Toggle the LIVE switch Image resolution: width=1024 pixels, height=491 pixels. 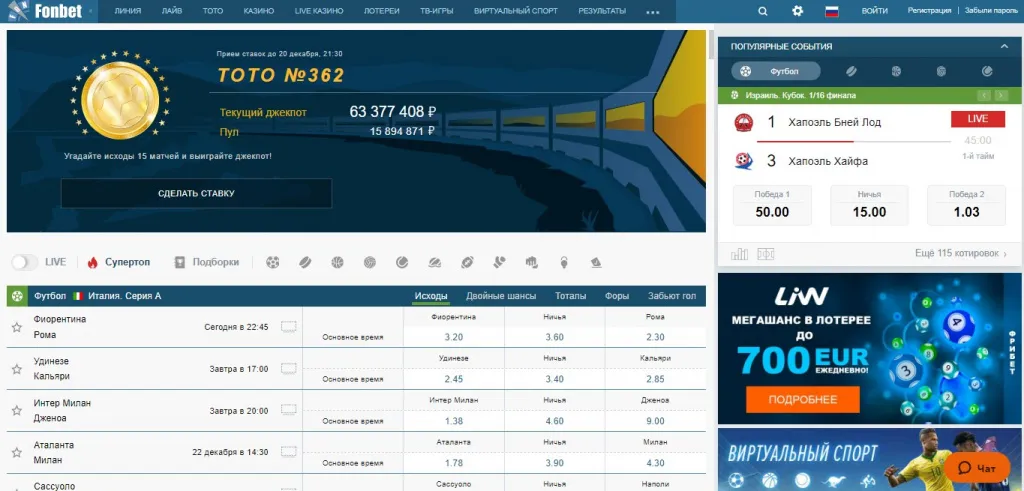(x=24, y=262)
